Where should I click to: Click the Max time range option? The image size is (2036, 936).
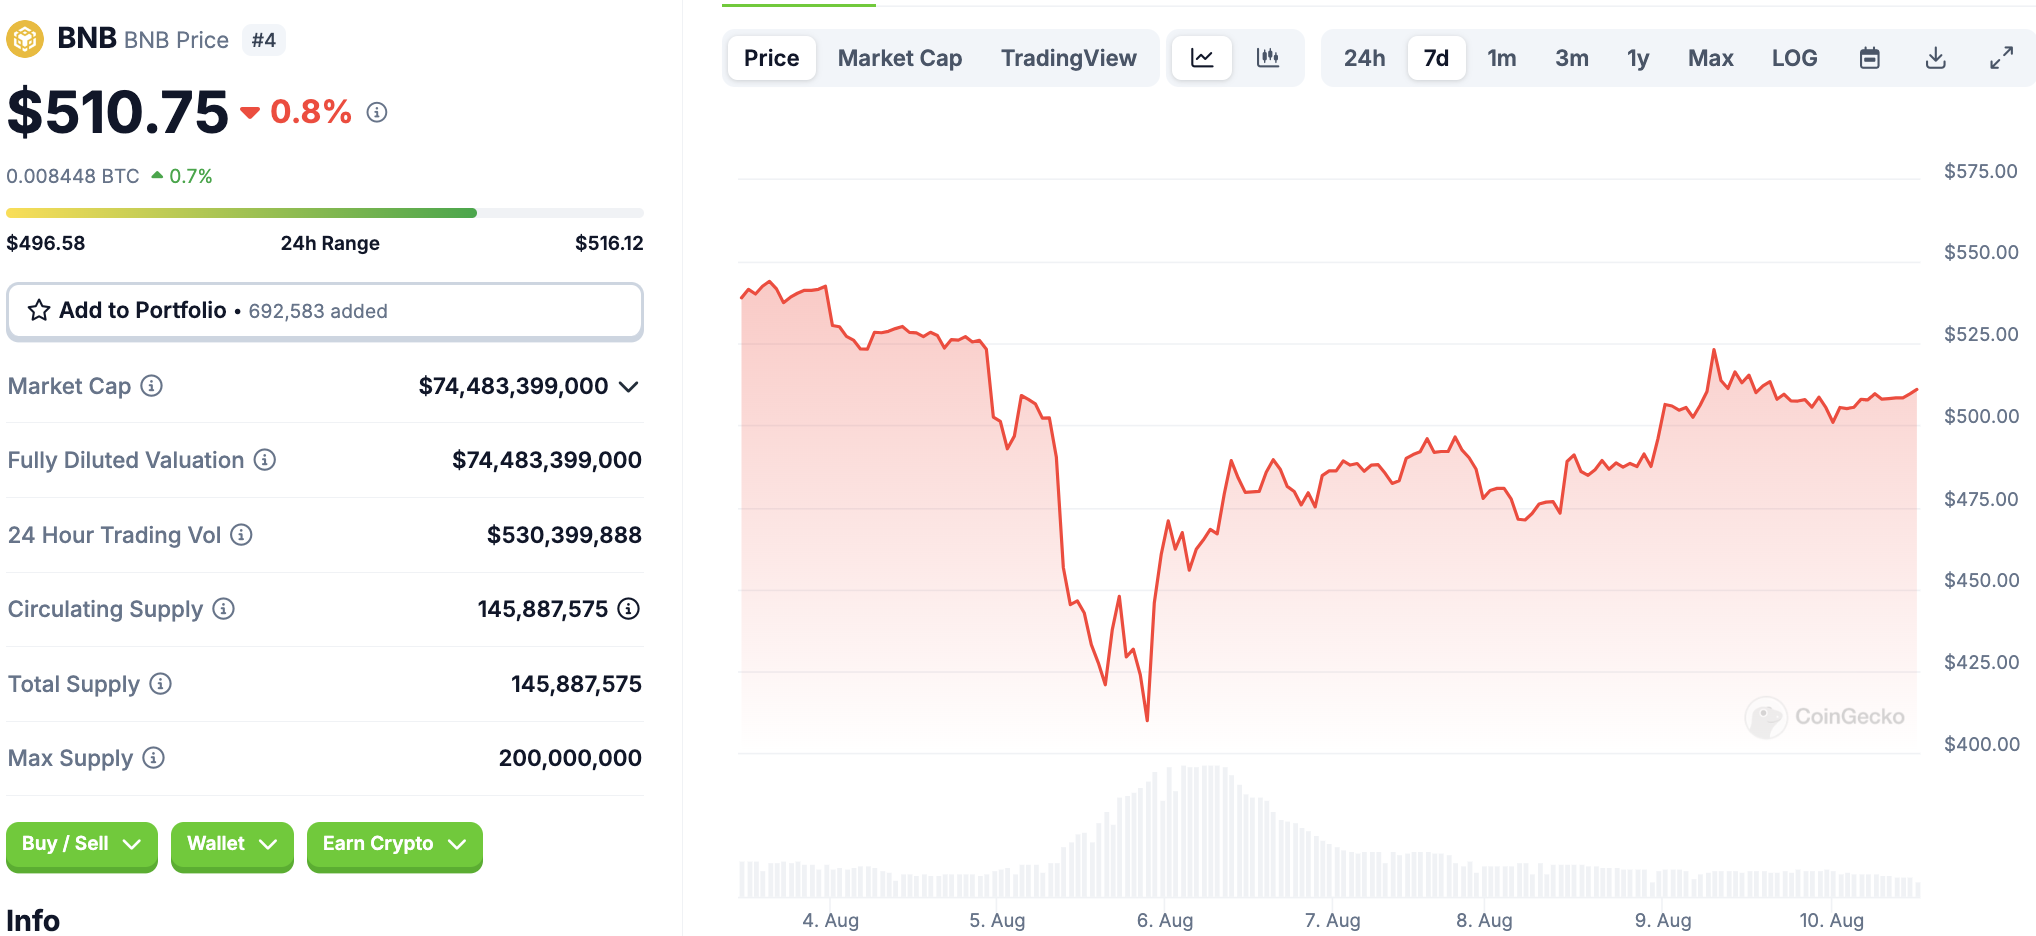pyautogui.click(x=1710, y=58)
